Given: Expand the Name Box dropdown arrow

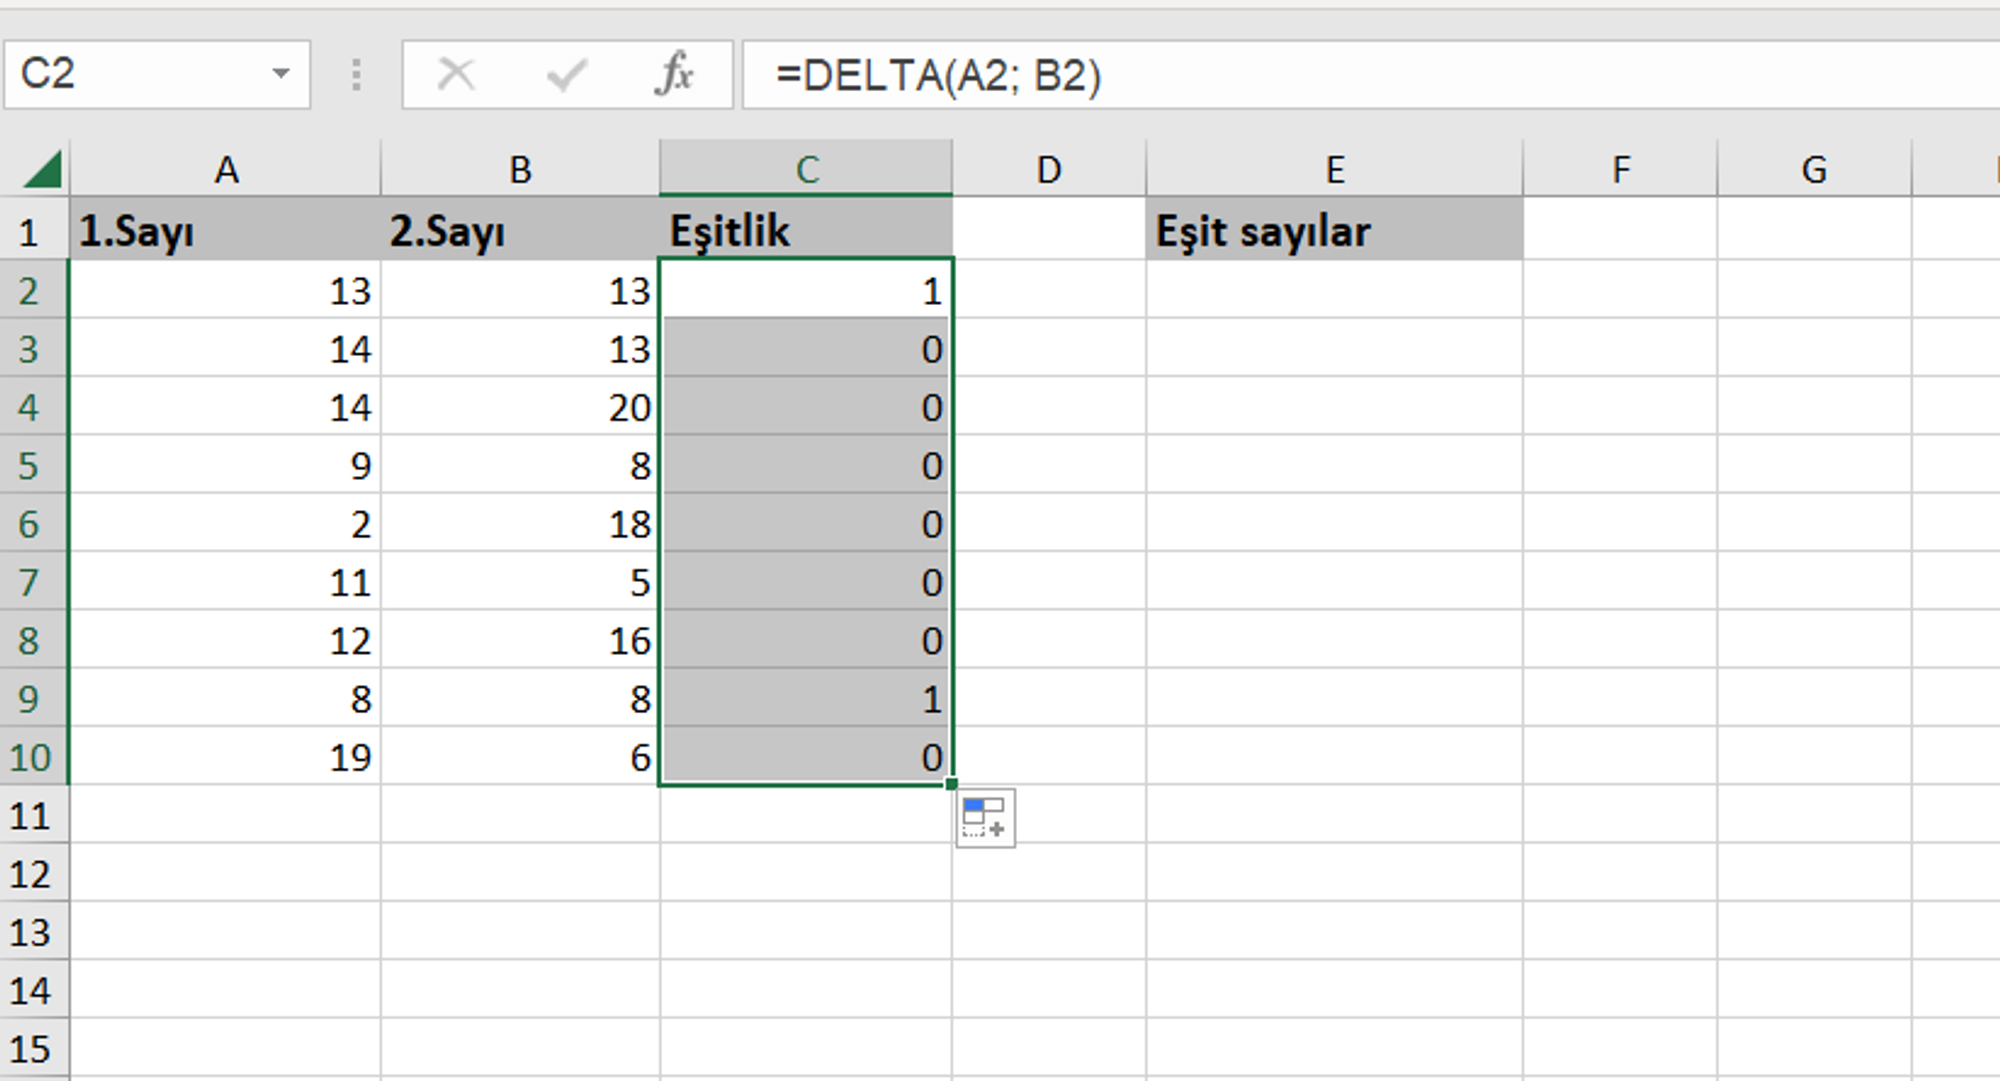Looking at the screenshot, I should [281, 74].
